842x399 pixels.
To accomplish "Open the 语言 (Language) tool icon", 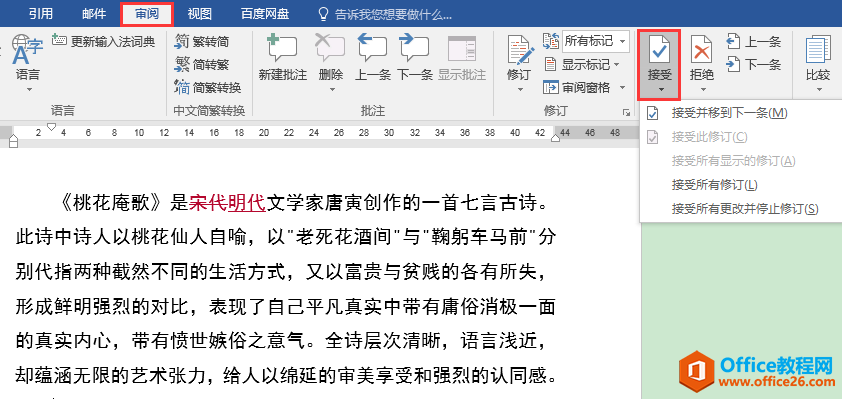I will (x=27, y=49).
